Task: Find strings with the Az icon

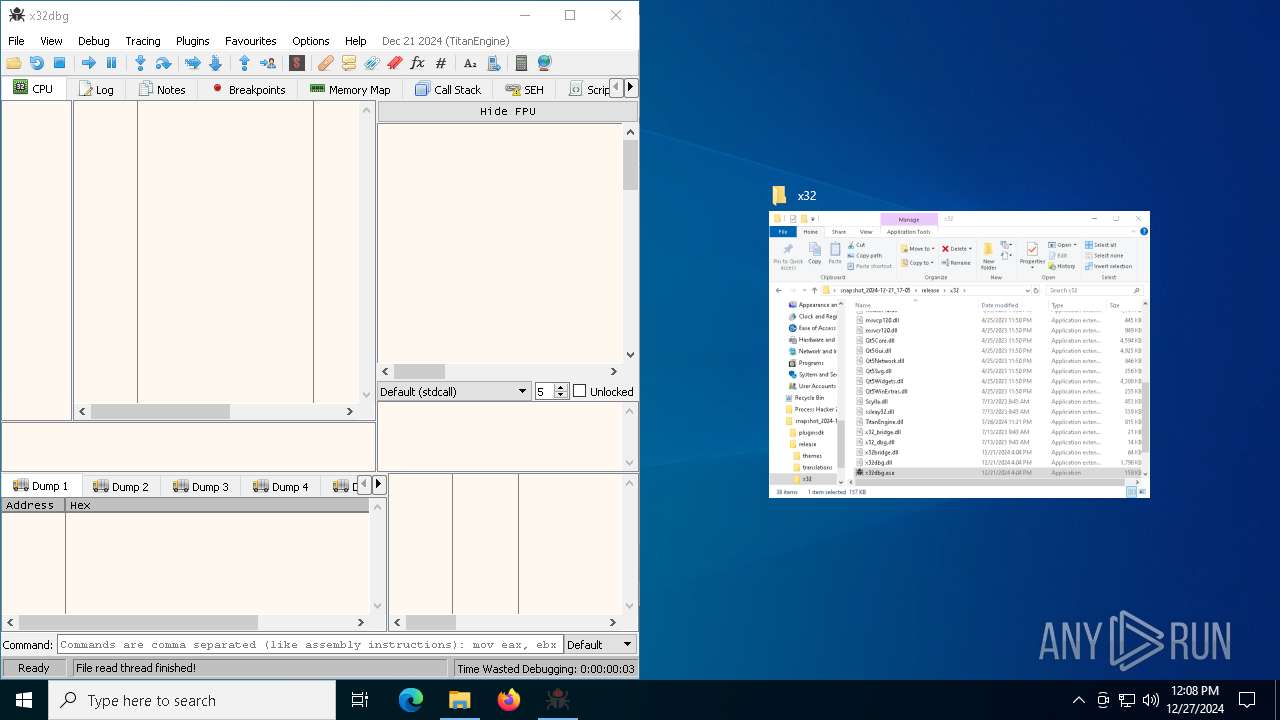Action: [470, 63]
